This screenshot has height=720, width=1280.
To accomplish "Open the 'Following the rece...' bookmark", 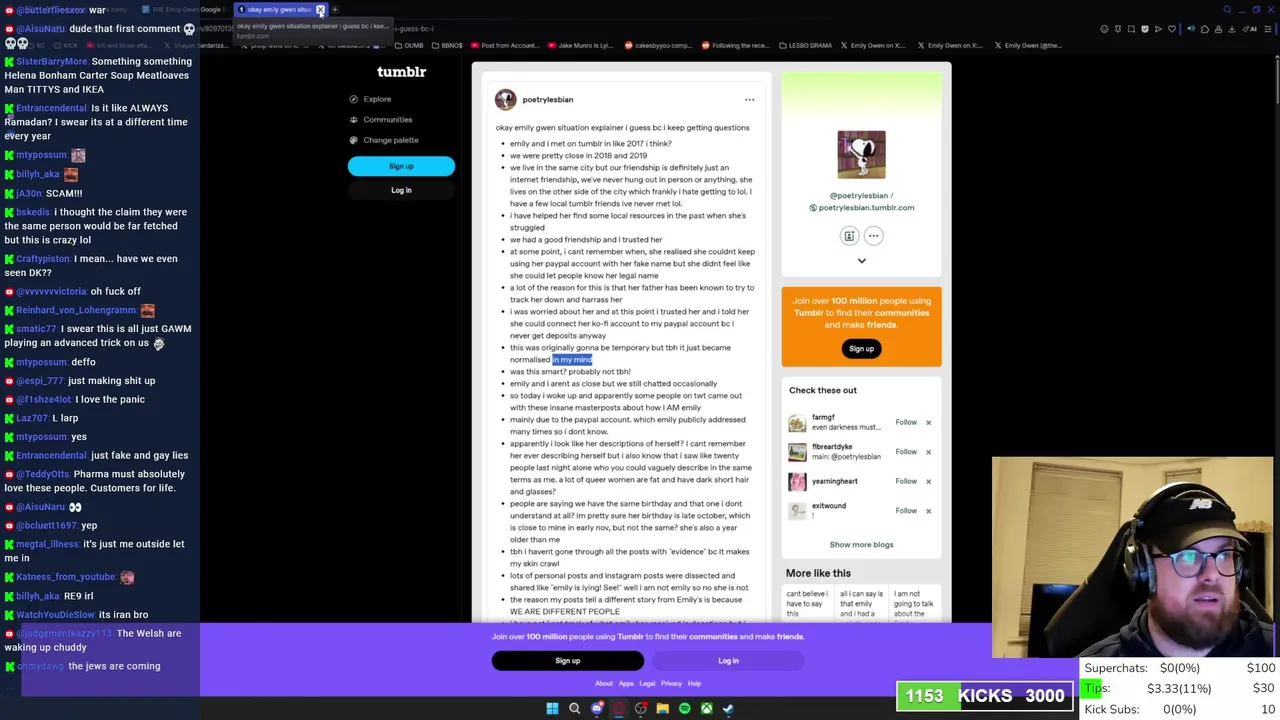I will click(736, 45).
